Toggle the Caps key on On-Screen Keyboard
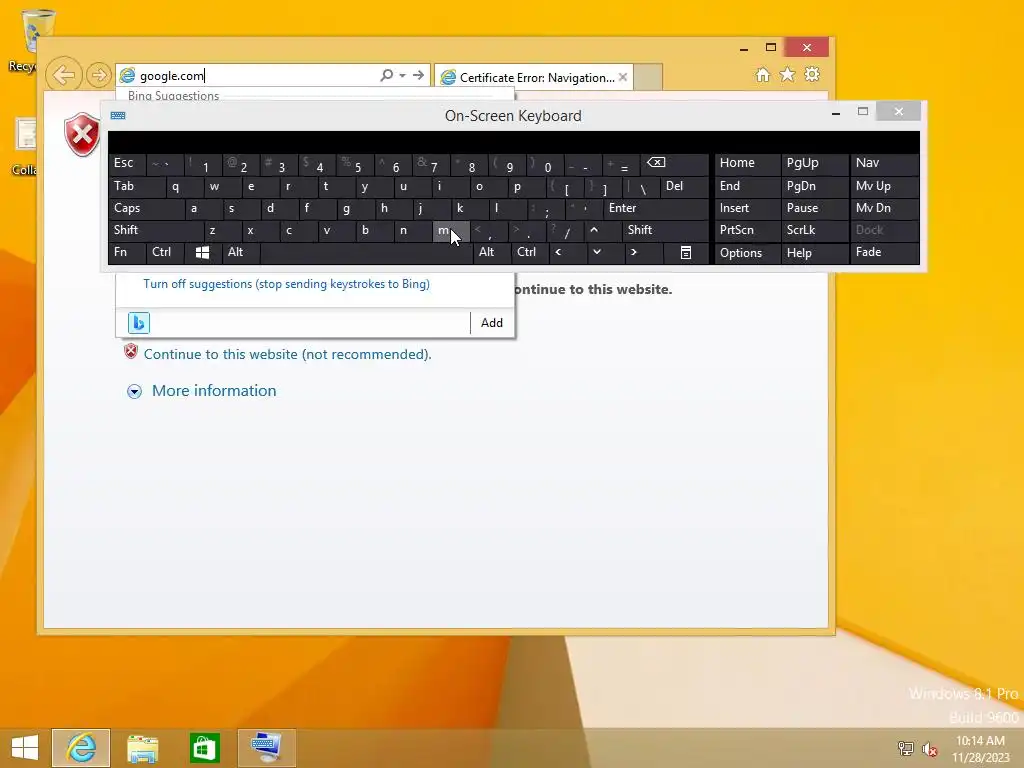This screenshot has height=768, width=1024. 146,208
